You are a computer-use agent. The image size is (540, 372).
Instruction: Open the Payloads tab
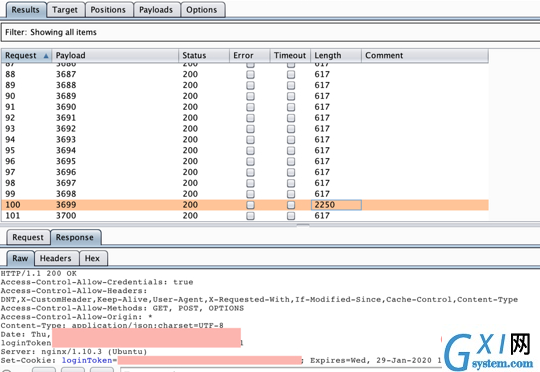[156, 10]
